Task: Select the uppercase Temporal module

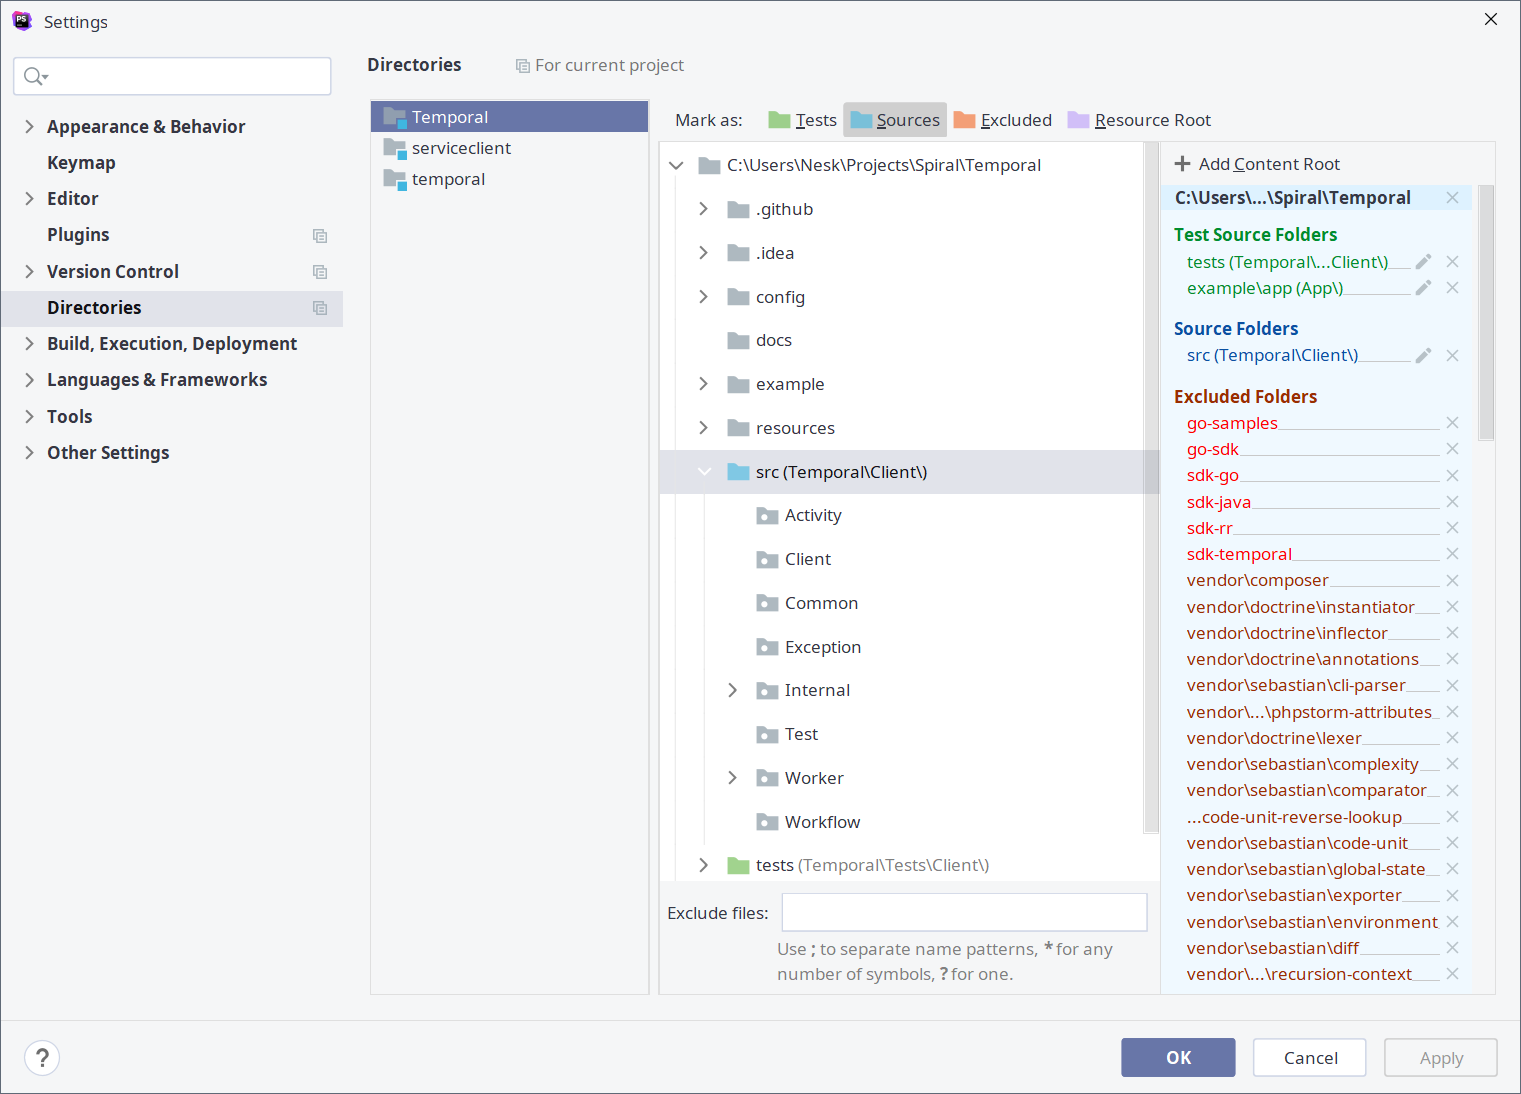Action: [509, 117]
